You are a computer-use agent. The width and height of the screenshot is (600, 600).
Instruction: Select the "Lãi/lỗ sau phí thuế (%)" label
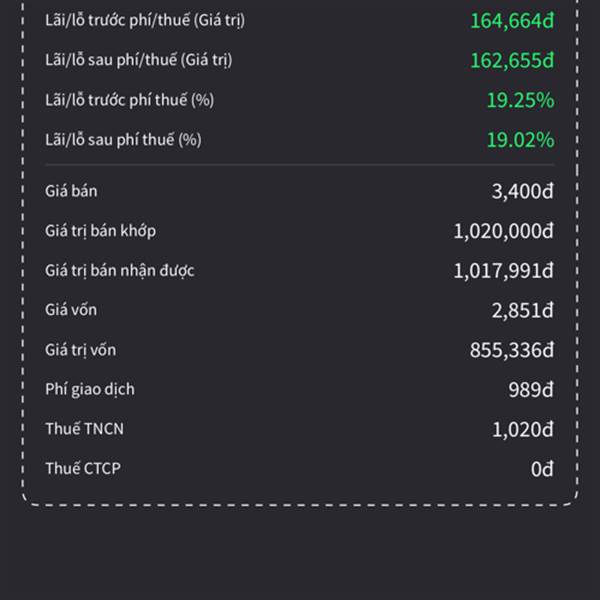123,140
